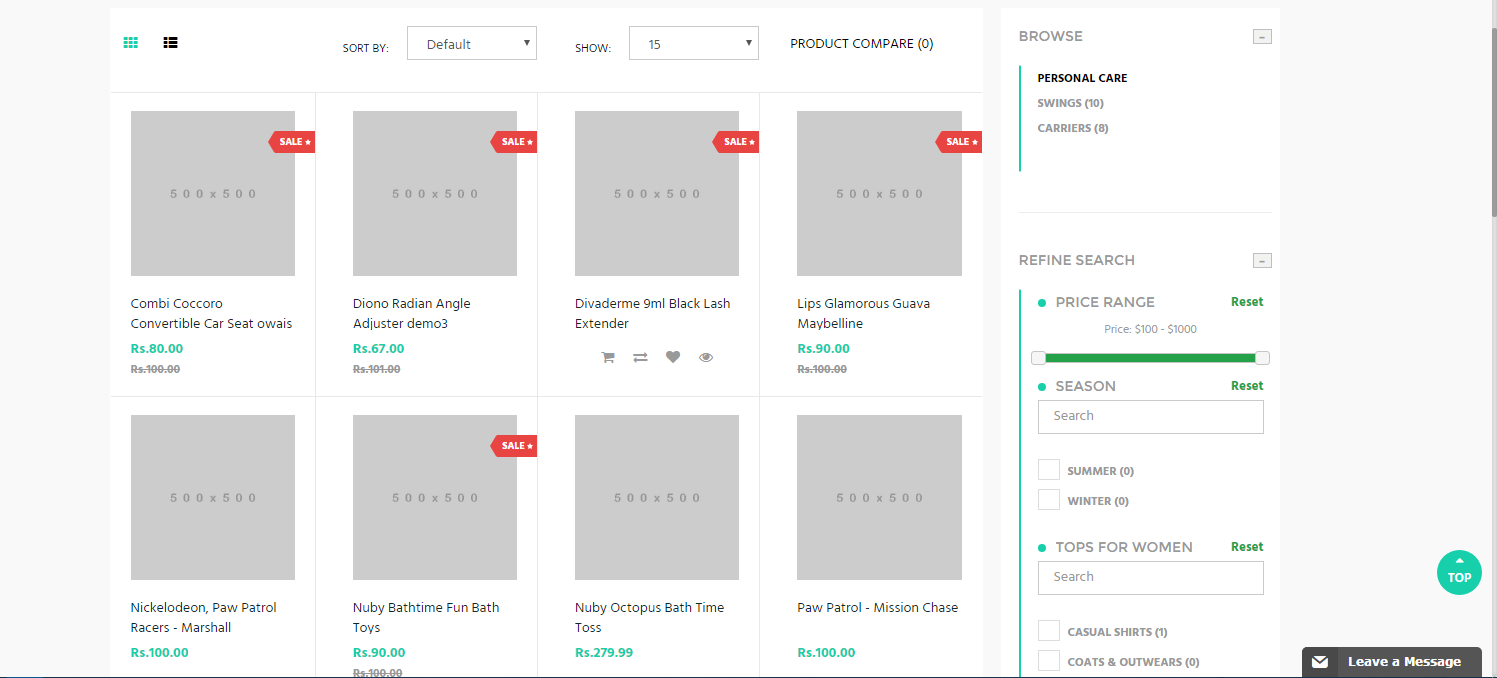Image resolution: width=1497 pixels, height=678 pixels.
Task: Open Lips Glamorous Guava Maybelline title
Action: (864, 313)
